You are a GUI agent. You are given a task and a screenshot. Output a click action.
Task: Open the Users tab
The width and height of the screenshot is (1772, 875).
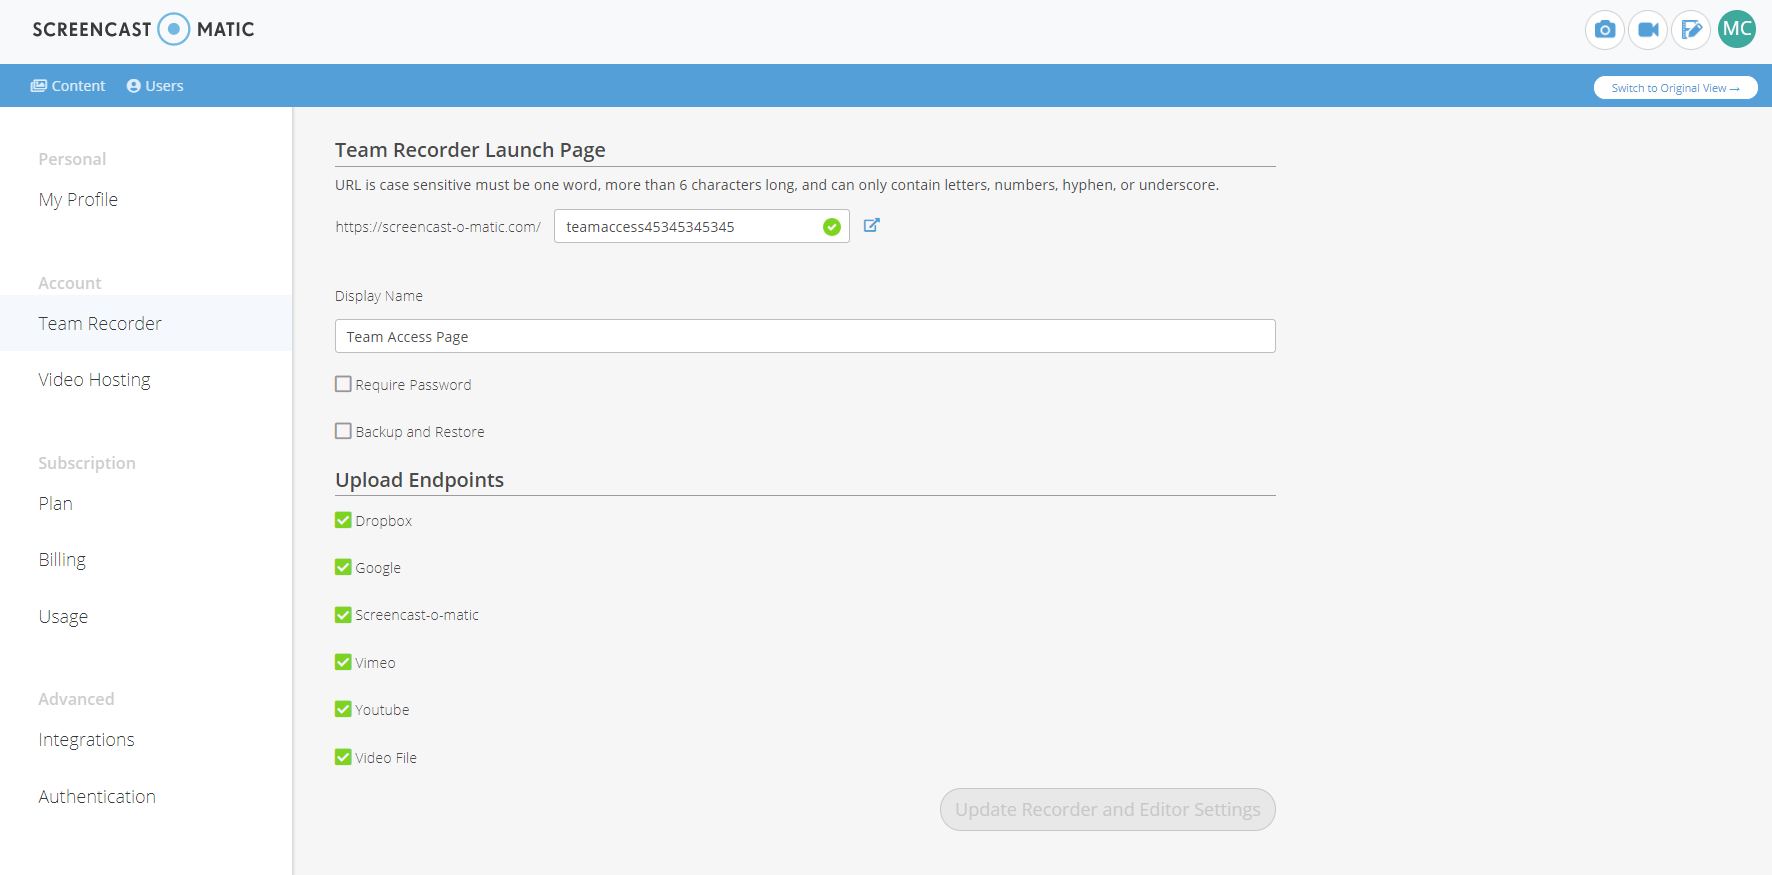coord(155,86)
